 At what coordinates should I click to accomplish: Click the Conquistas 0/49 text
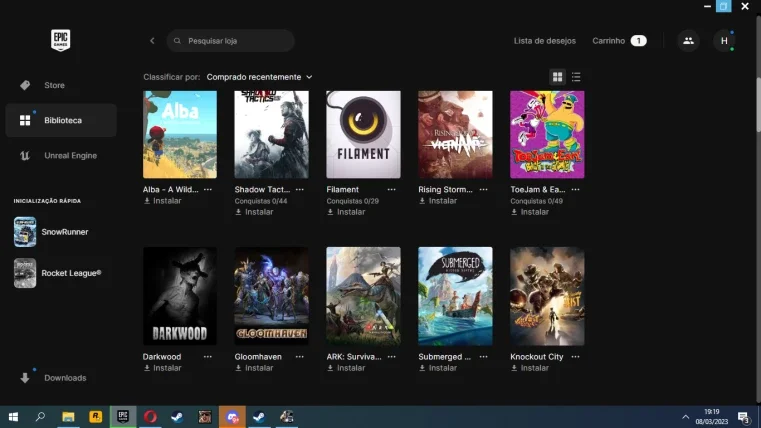(536, 201)
